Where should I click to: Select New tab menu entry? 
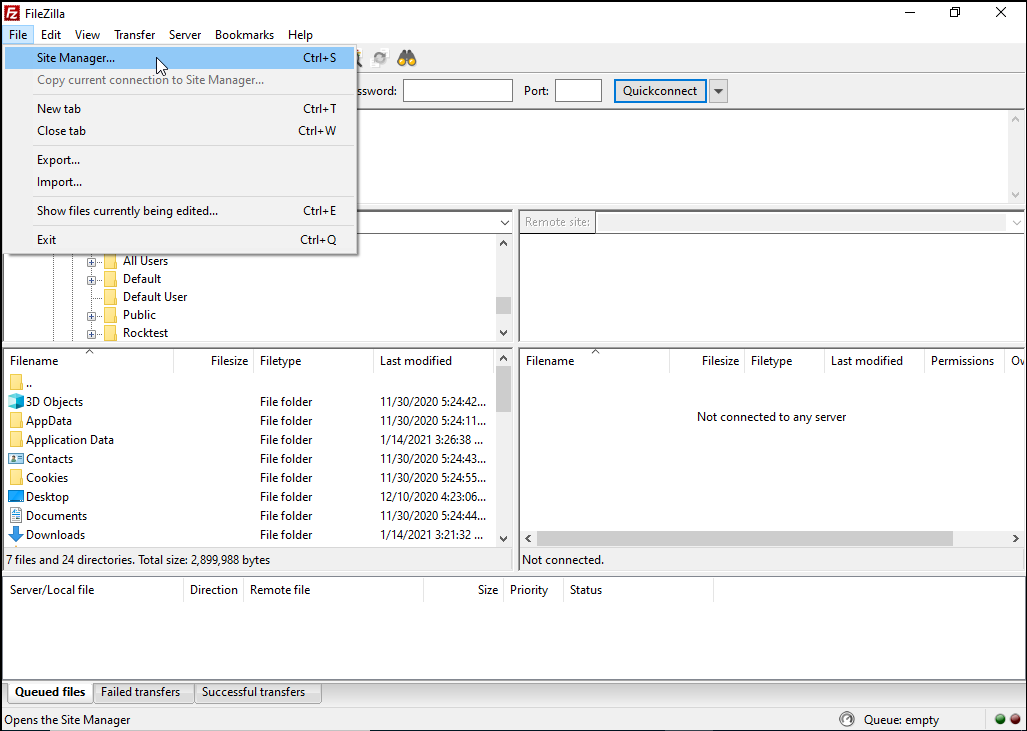pyautogui.click(x=179, y=109)
